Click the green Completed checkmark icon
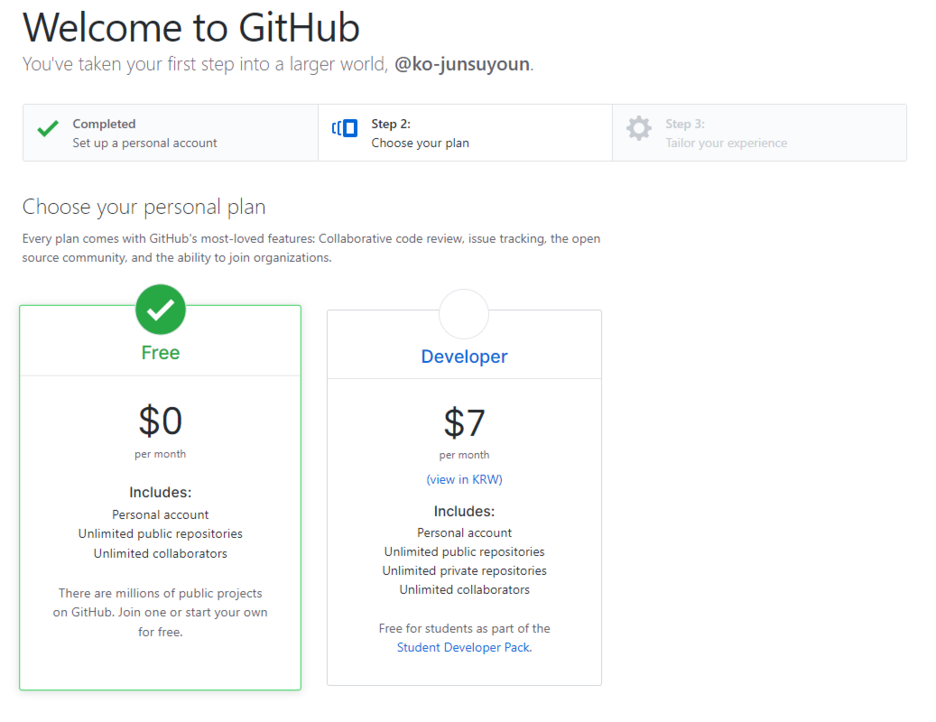Viewport: 936px width, 722px height. coord(46,128)
